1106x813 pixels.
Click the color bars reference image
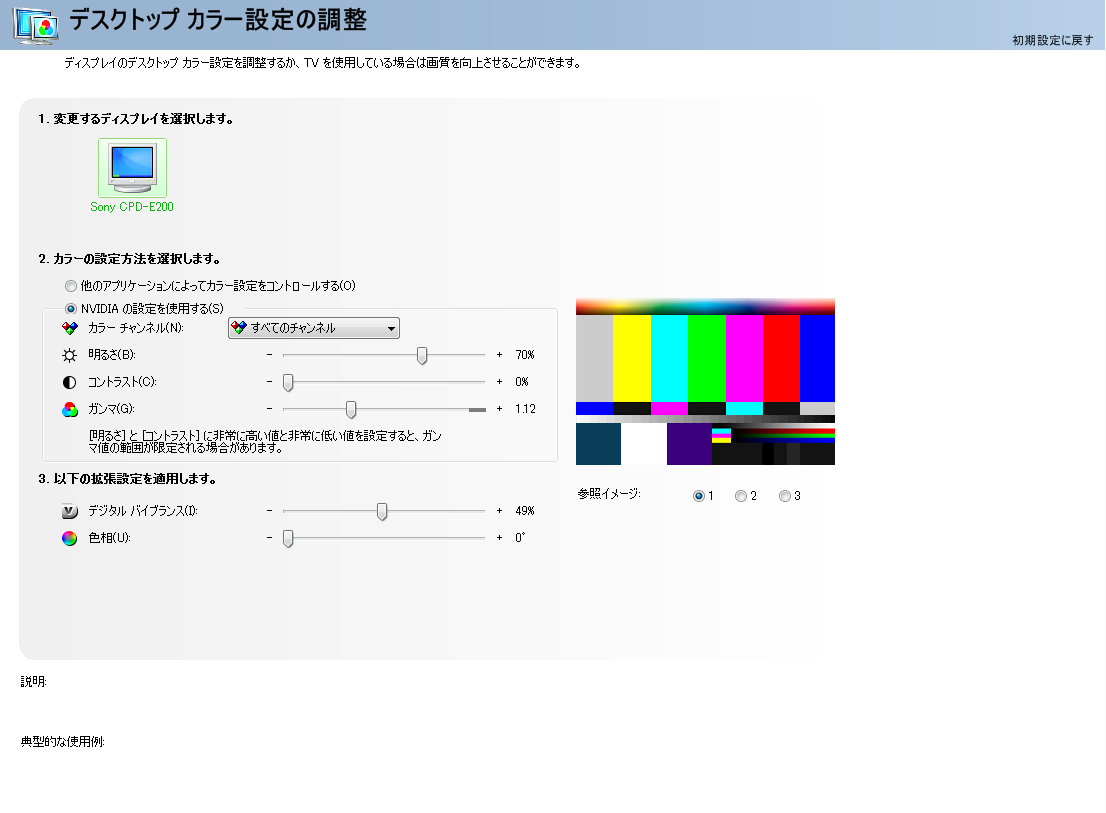705,382
